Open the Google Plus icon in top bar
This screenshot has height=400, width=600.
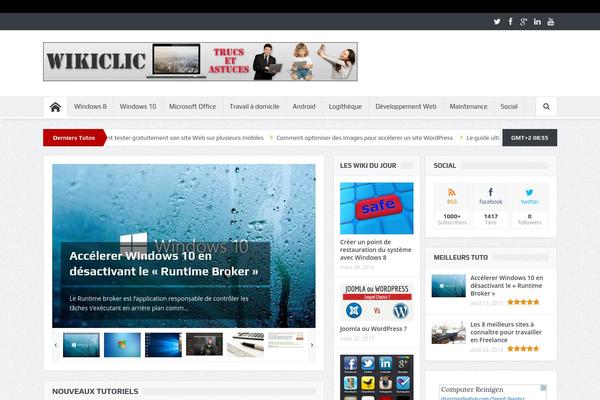(523, 21)
